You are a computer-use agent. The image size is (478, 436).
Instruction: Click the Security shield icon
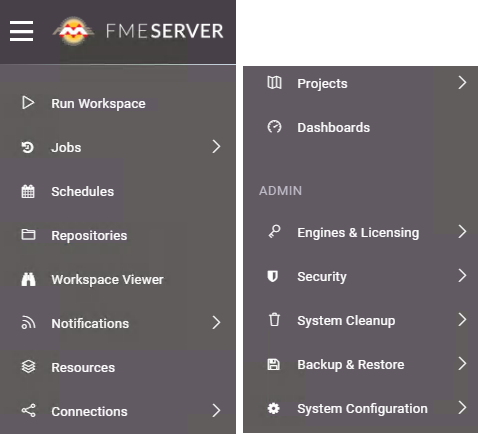point(273,276)
